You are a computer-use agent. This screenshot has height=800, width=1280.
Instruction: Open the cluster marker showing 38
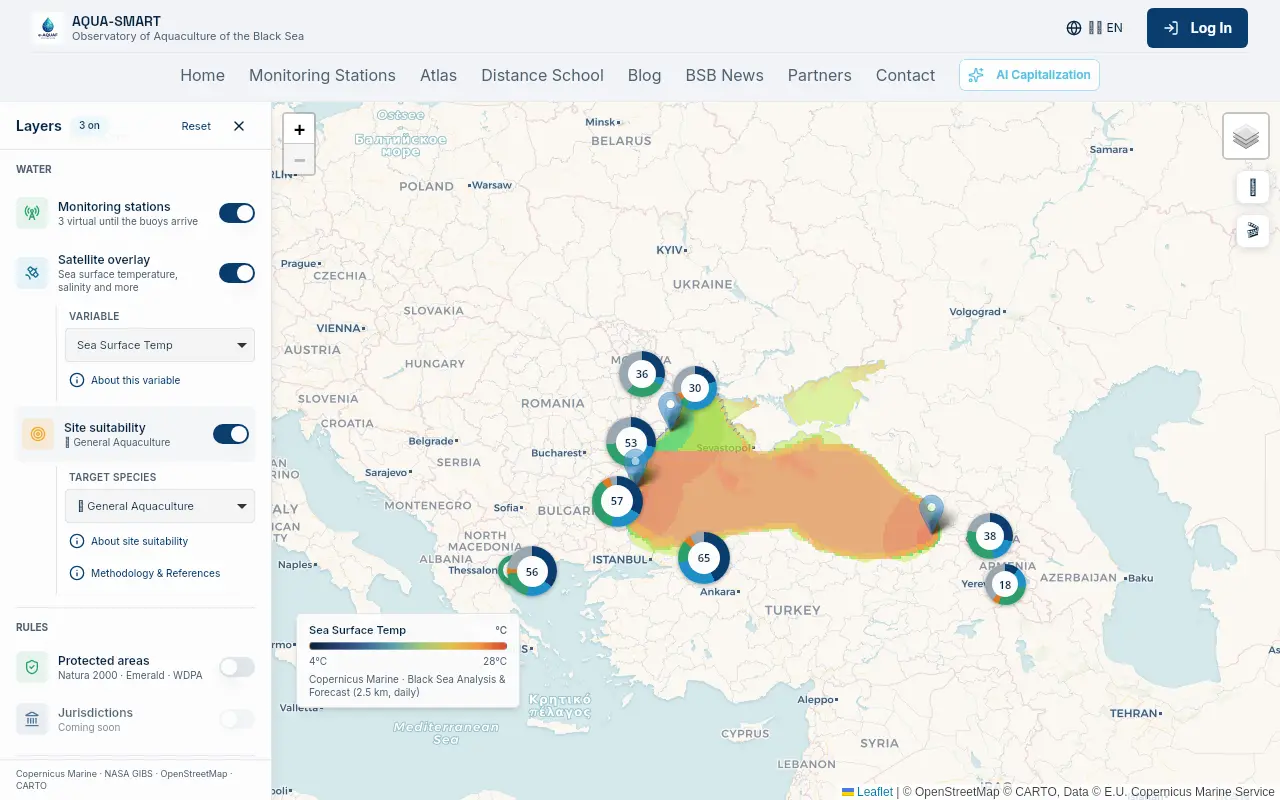click(x=990, y=536)
